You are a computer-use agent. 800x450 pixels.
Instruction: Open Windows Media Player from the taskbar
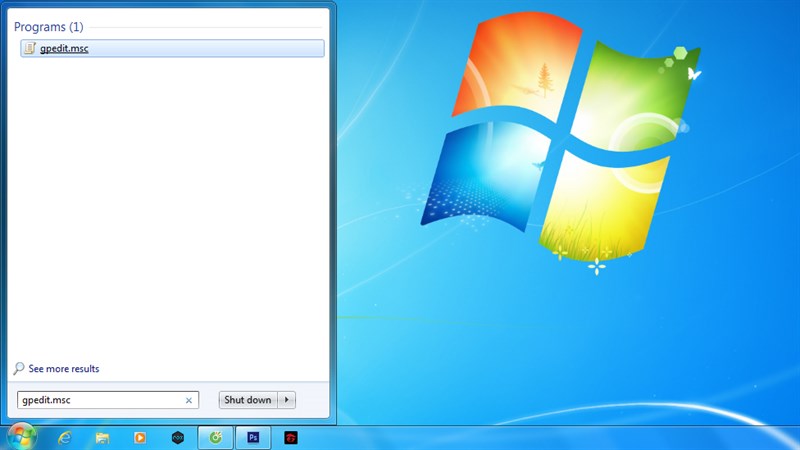[140, 438]
